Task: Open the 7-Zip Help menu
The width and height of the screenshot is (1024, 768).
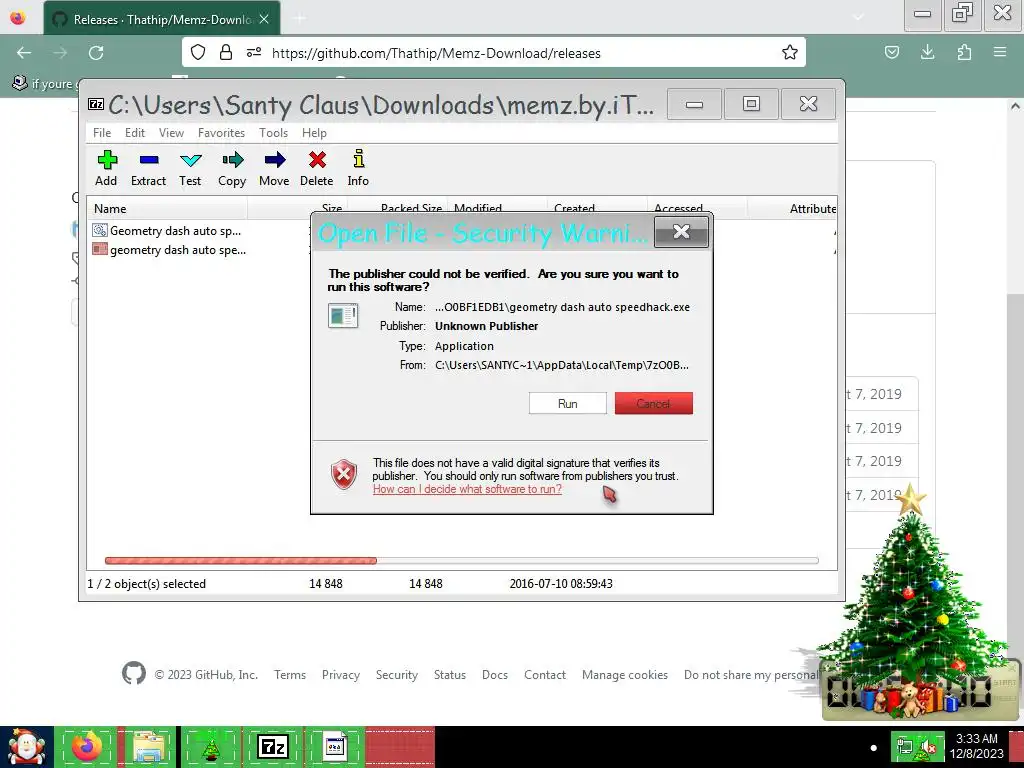Action: [314, 133]
